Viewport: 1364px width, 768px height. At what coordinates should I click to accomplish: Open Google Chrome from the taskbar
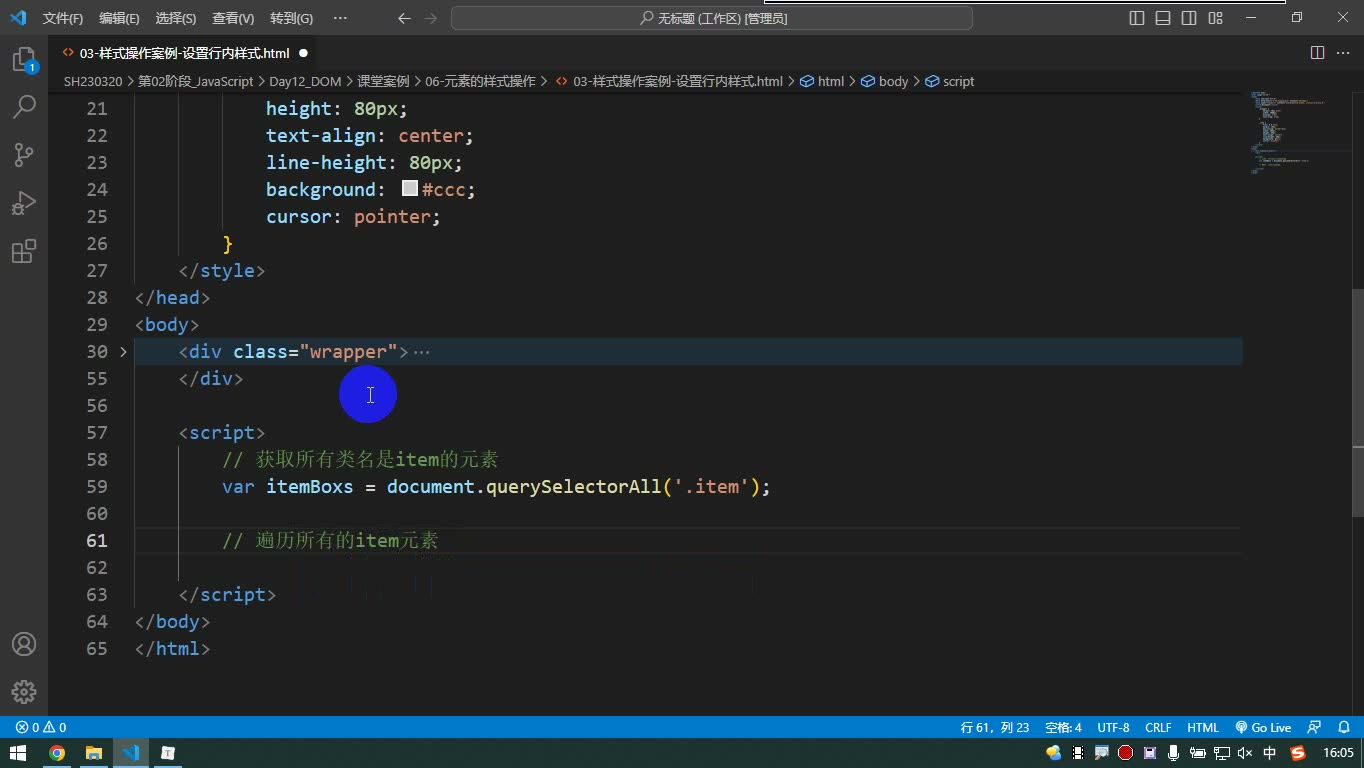tap(57, 753)
